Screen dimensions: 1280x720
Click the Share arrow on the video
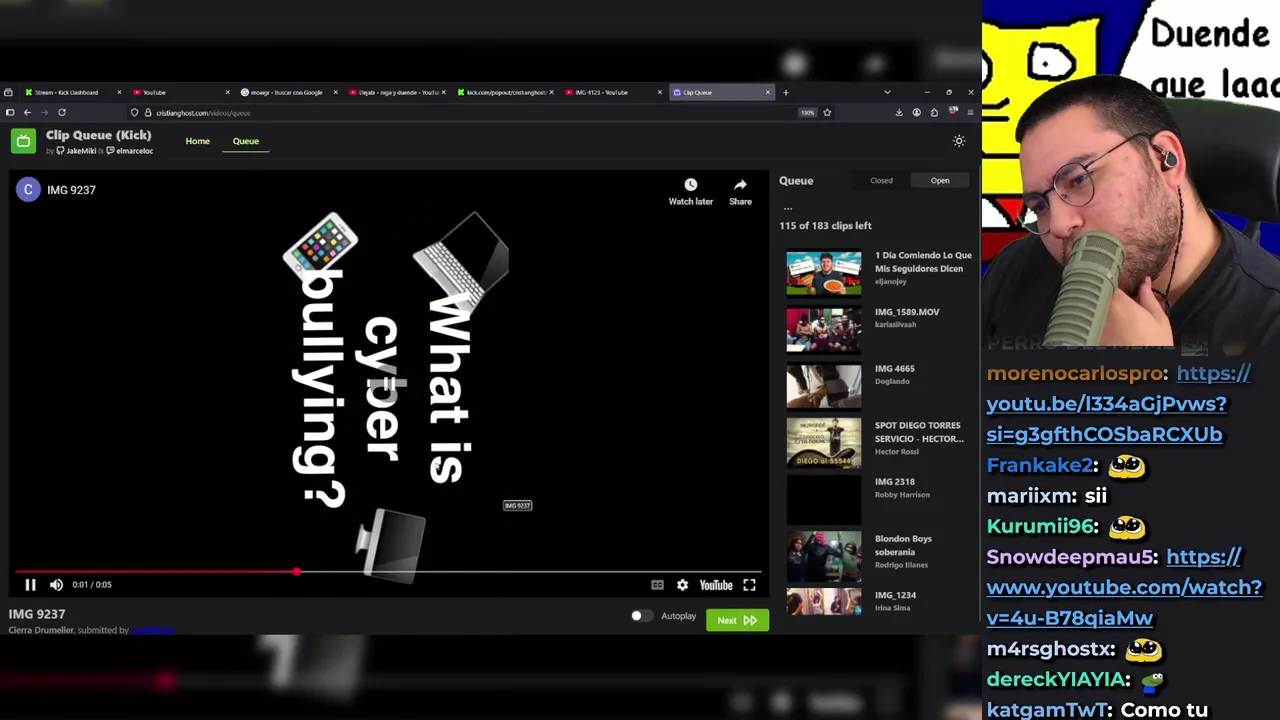click(740, 185)
